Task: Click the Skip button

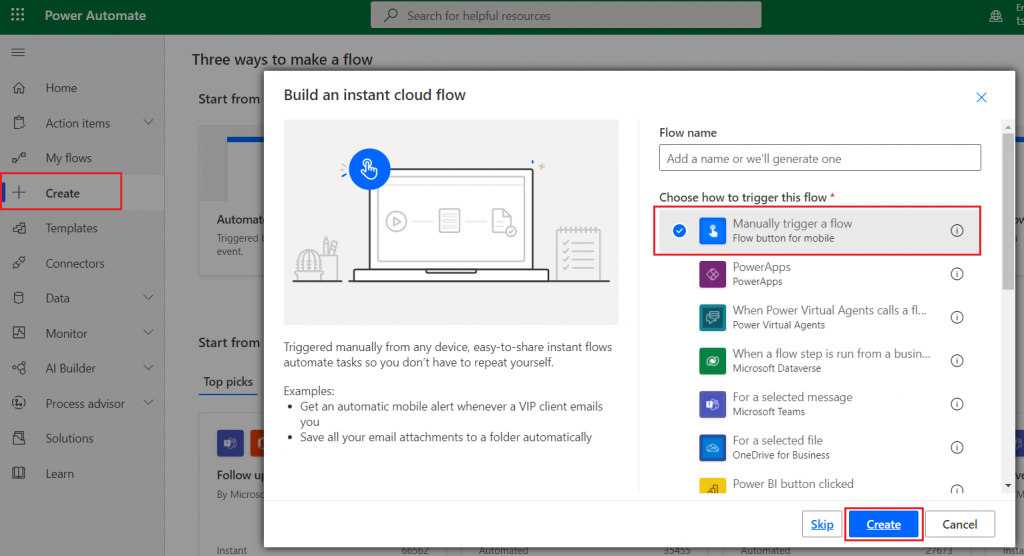Action: click(x=822, y=524)
